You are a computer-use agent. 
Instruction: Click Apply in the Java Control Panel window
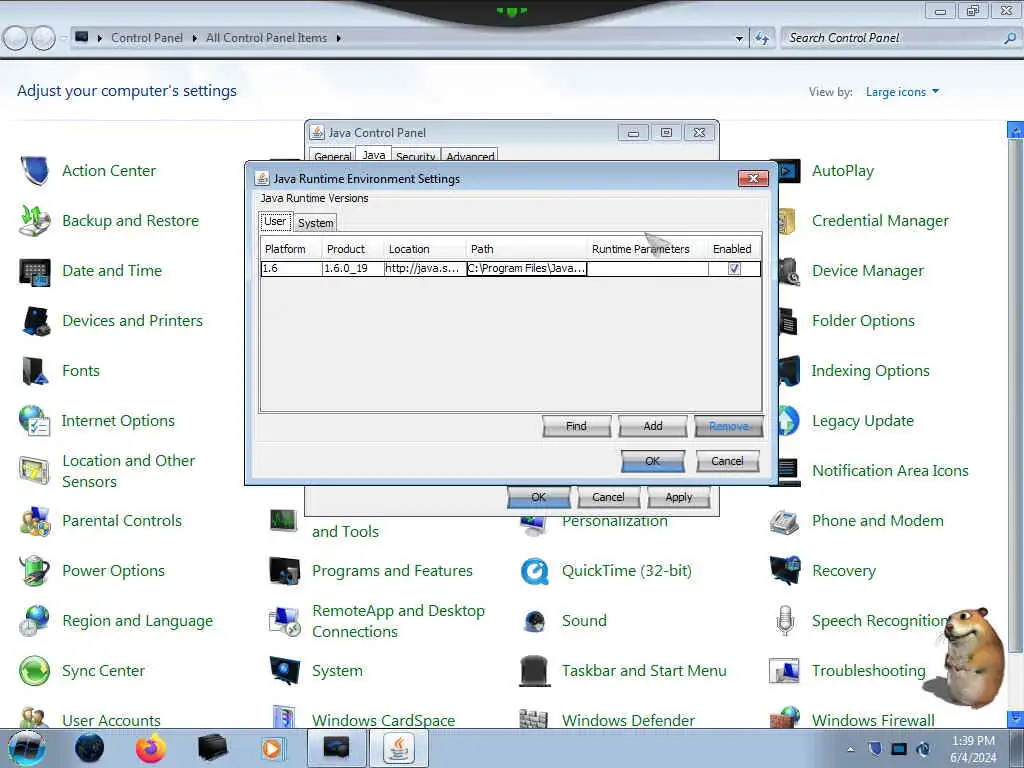click(679, 498)
